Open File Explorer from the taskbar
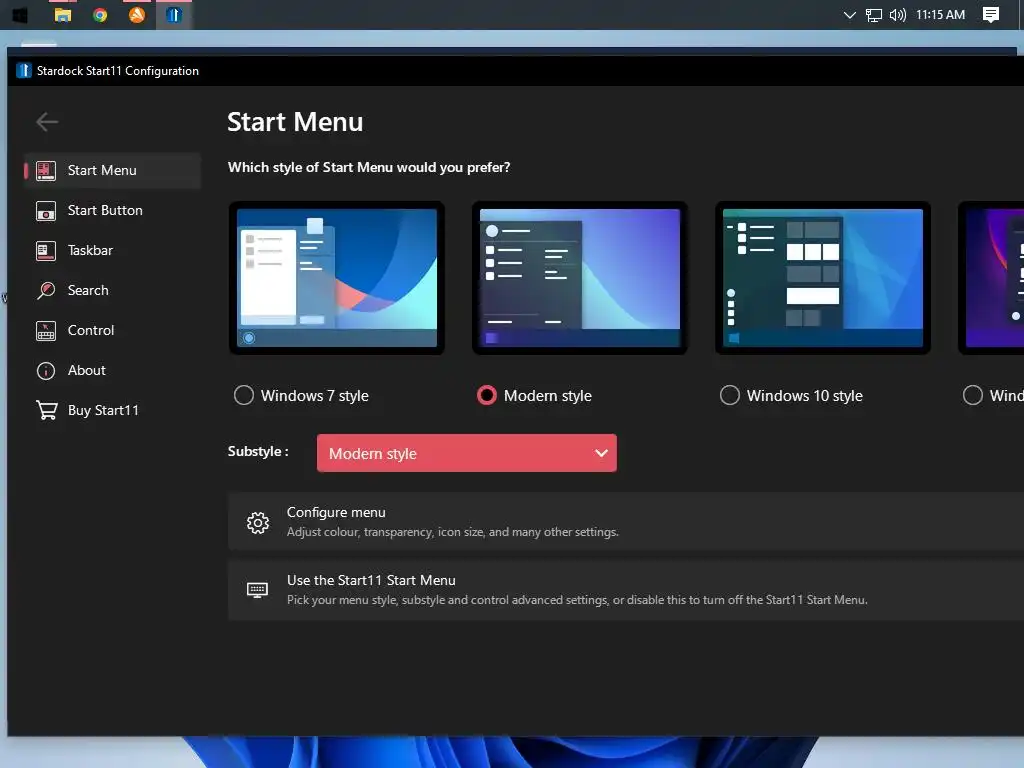The height and width of the screenshot is (768, 1024). 63,14
